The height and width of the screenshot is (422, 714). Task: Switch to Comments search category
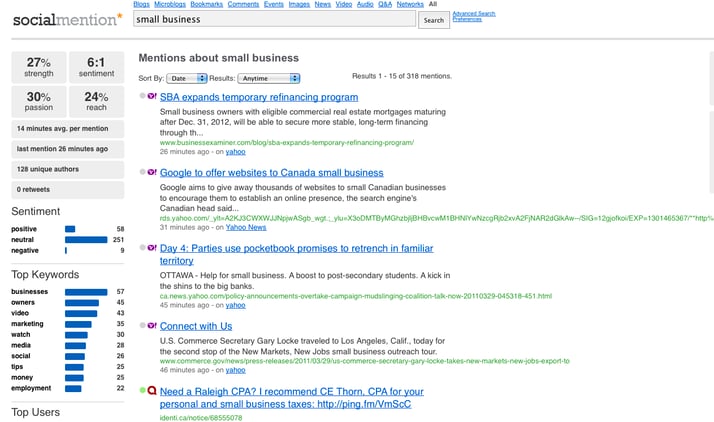pyautogui.click(x=243, y=4)
